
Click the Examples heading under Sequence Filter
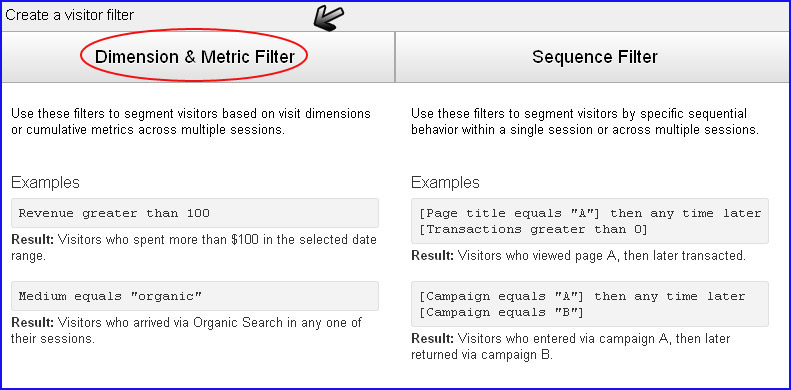(x=445, y=182)
